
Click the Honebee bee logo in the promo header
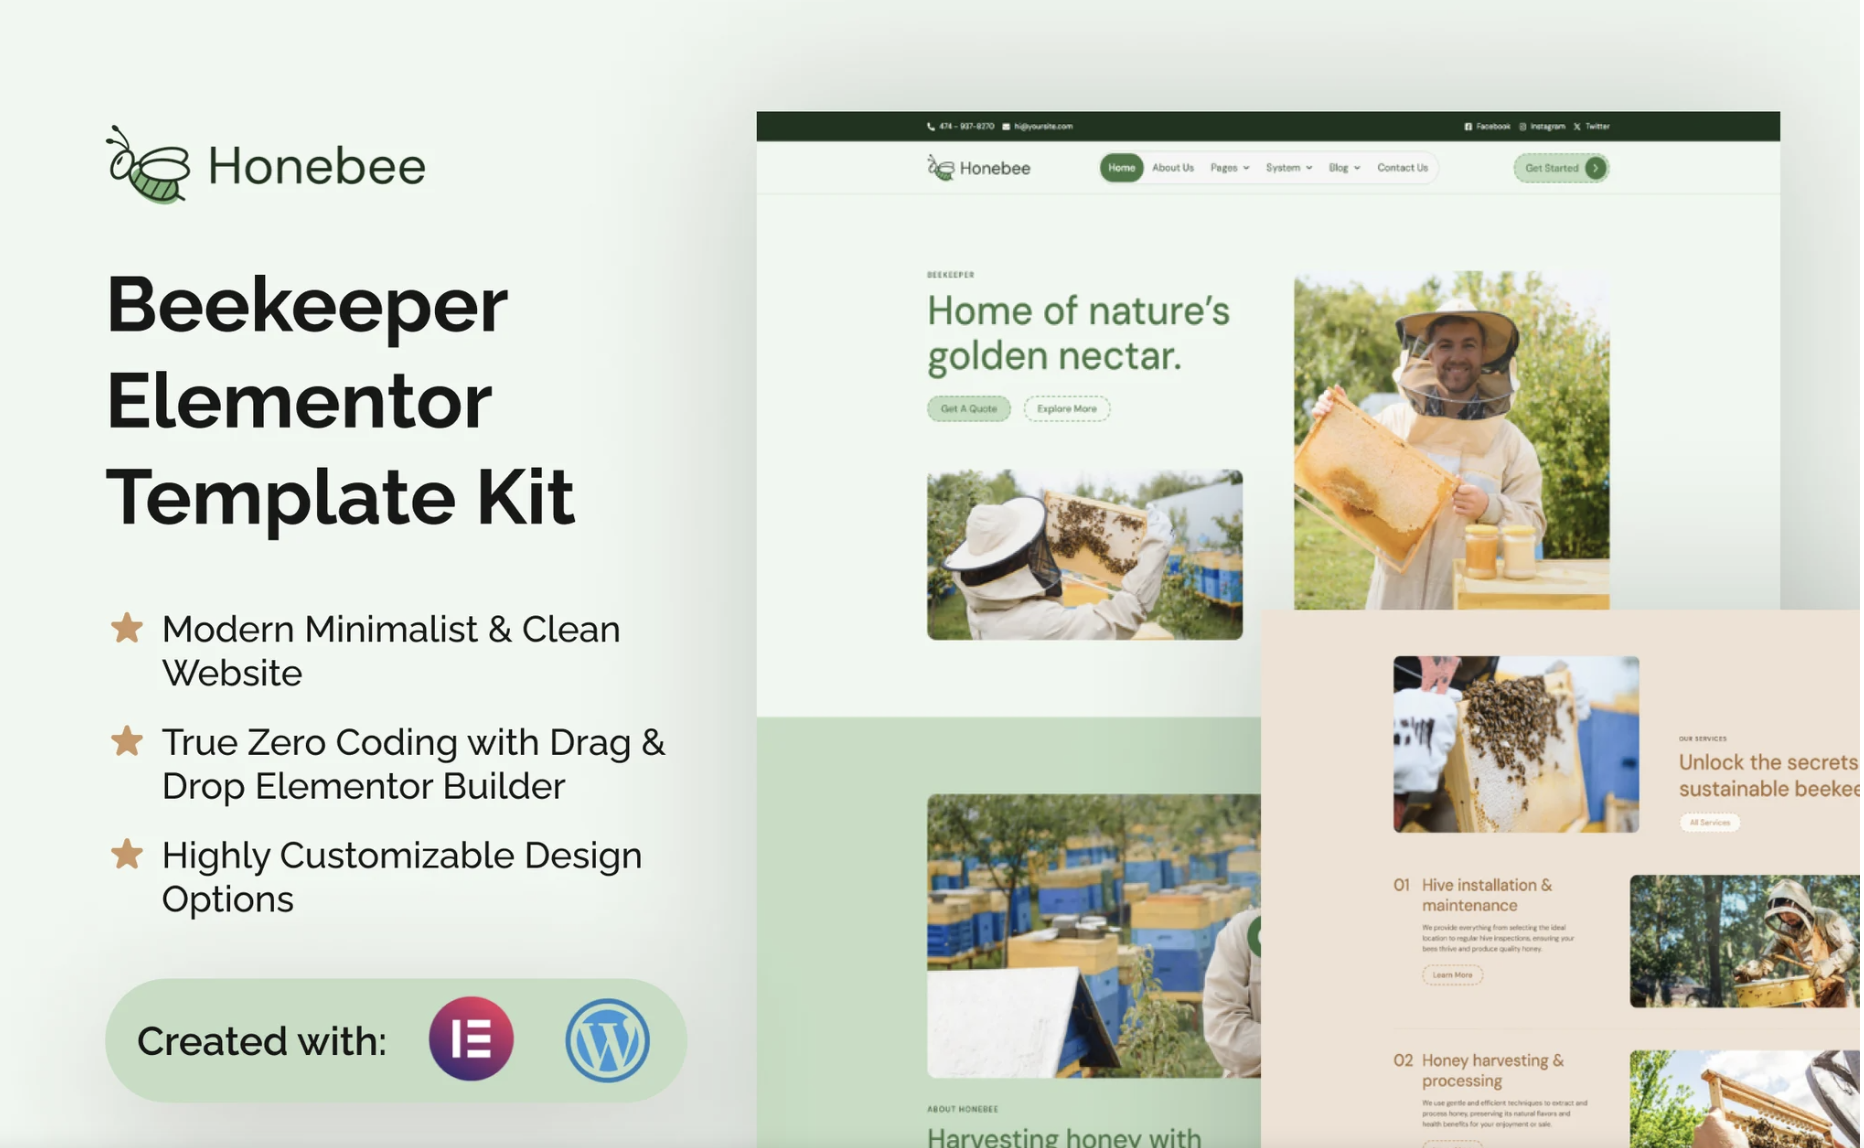coord(149,165)
